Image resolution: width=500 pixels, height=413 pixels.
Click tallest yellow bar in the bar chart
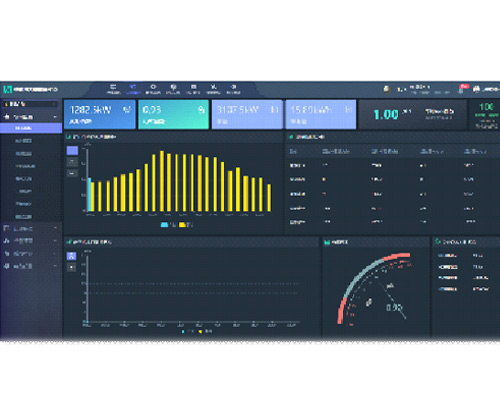(x=162, y=181)
